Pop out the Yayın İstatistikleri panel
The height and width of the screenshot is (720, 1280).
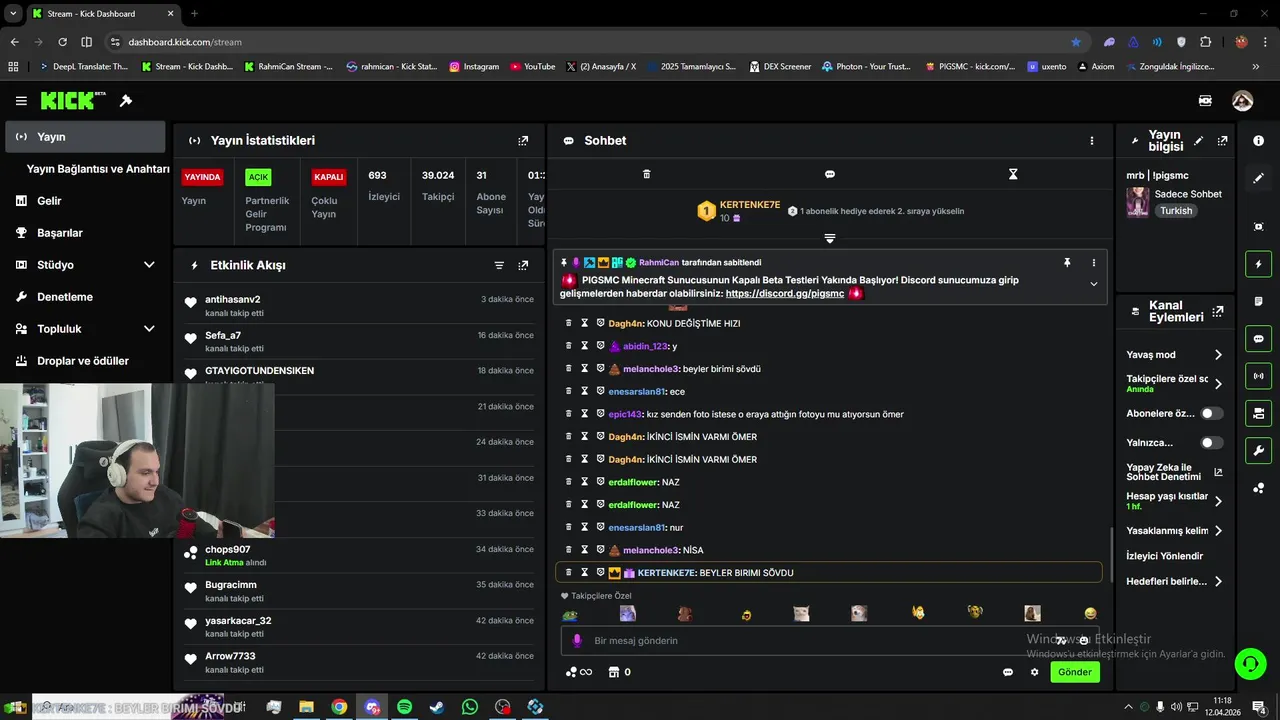(x=523, y=141)
